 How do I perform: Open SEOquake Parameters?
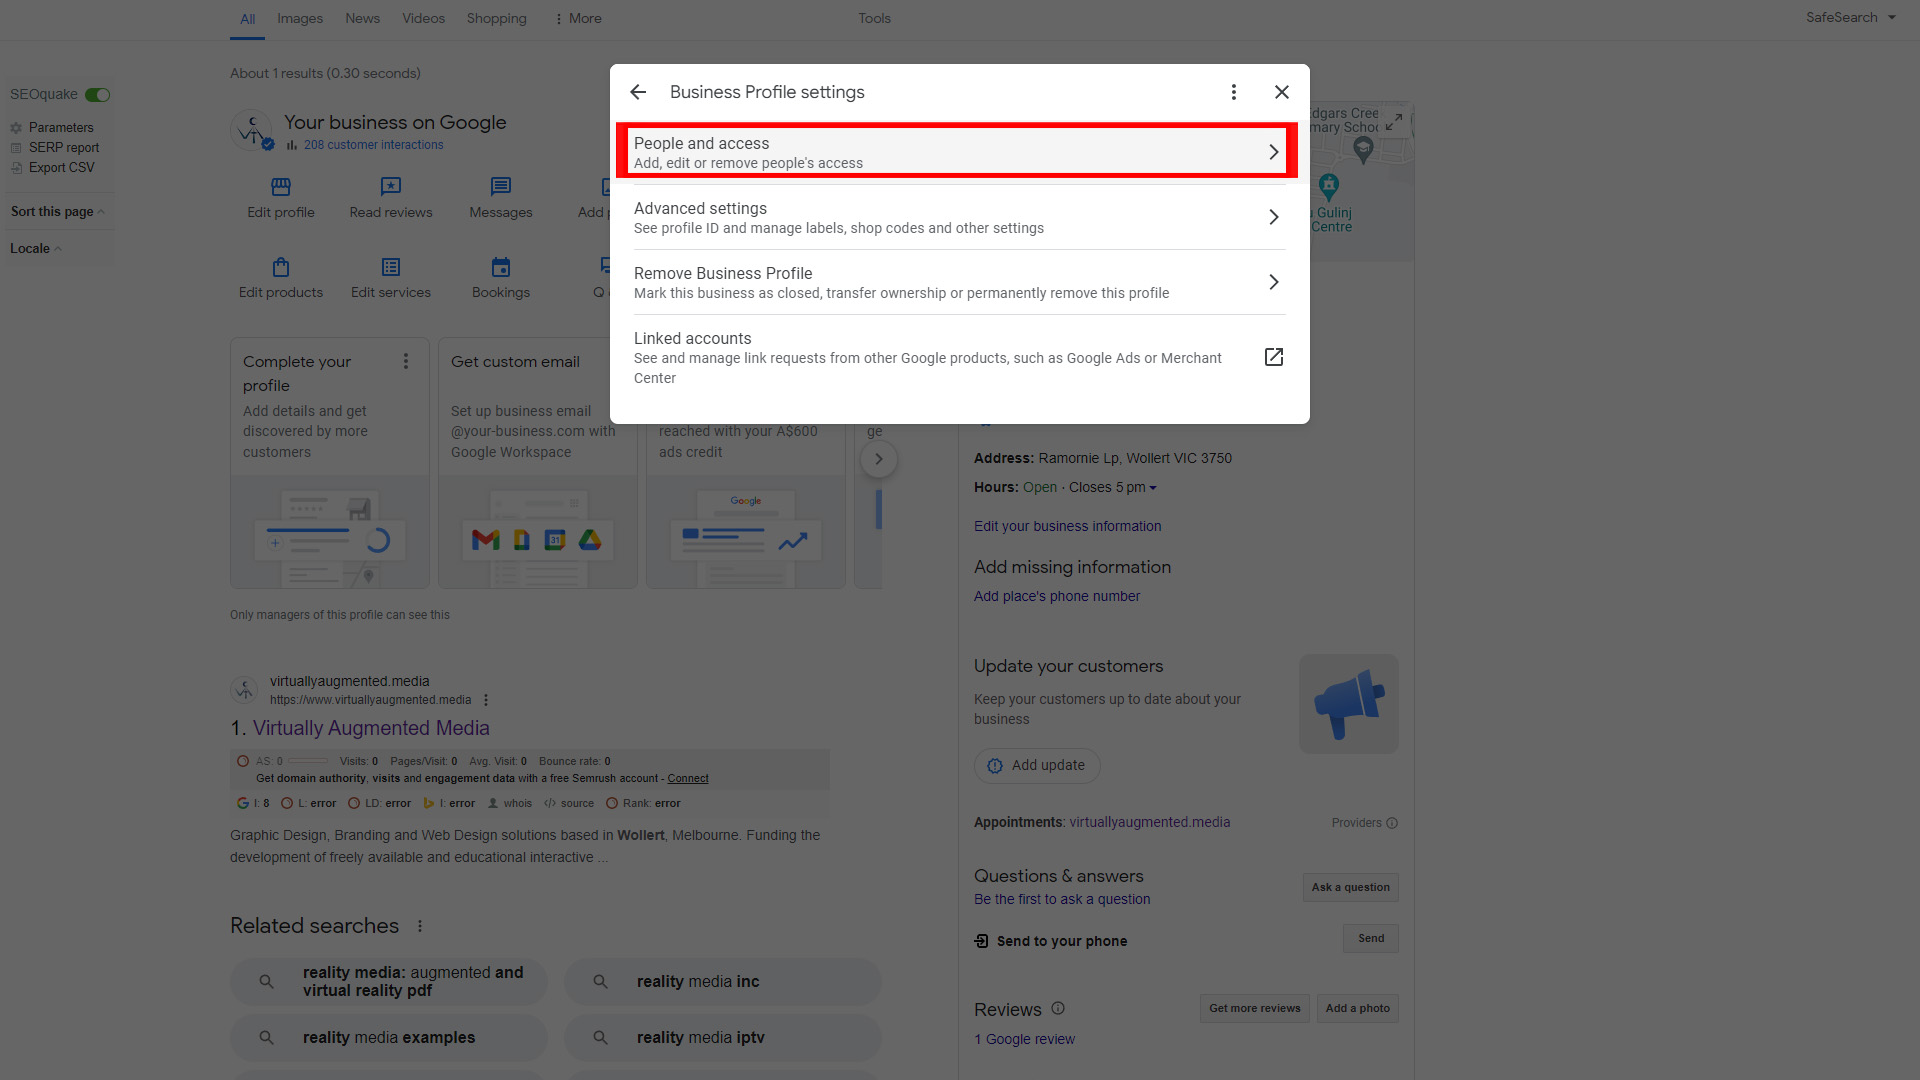pyautogui.click(x=61, y=127)
